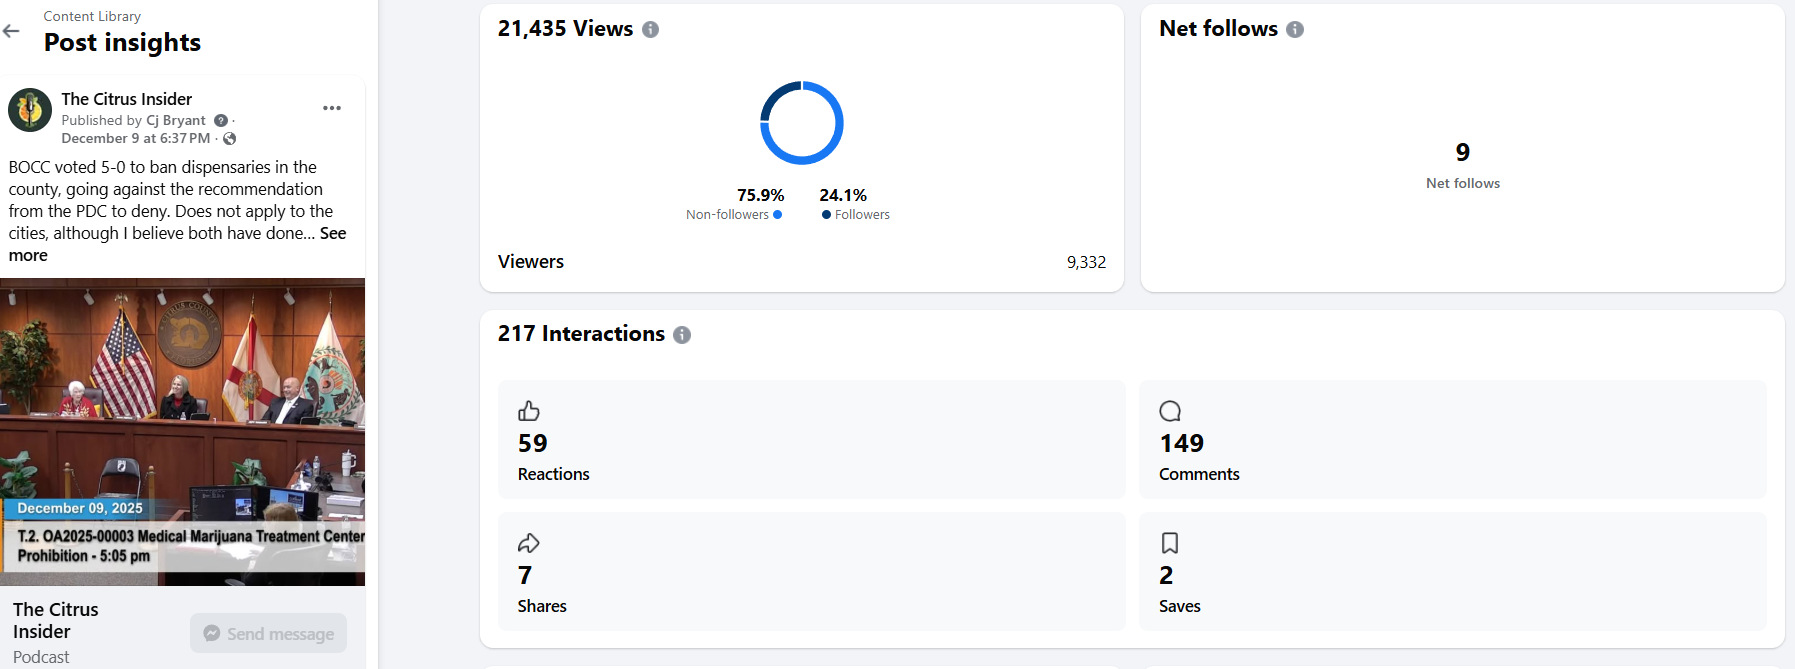Click the help icon beside Cj Bryant

click(x=221, y=121)
